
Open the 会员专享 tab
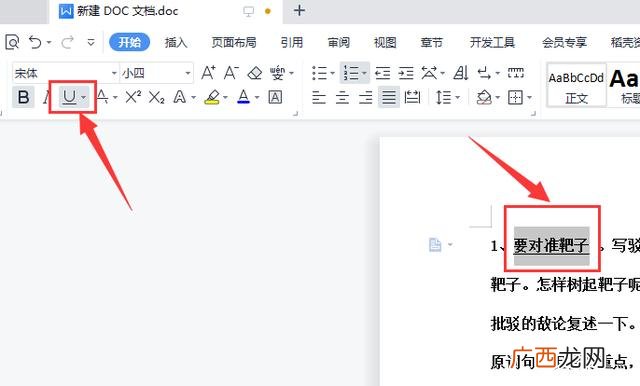[x=564, y=42]
